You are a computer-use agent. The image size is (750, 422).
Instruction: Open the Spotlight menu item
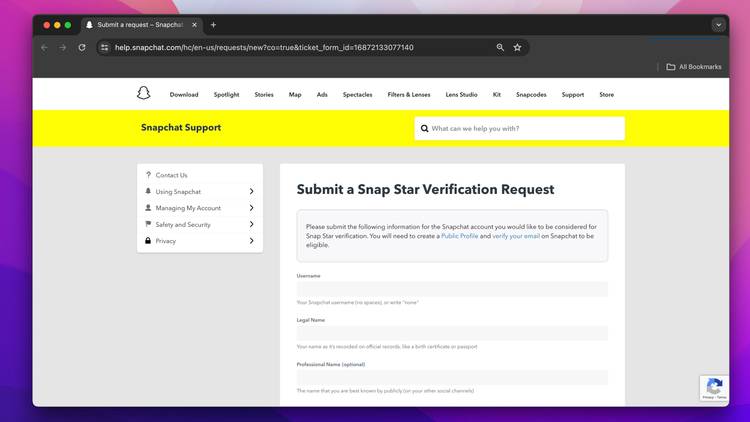(226, 95)
